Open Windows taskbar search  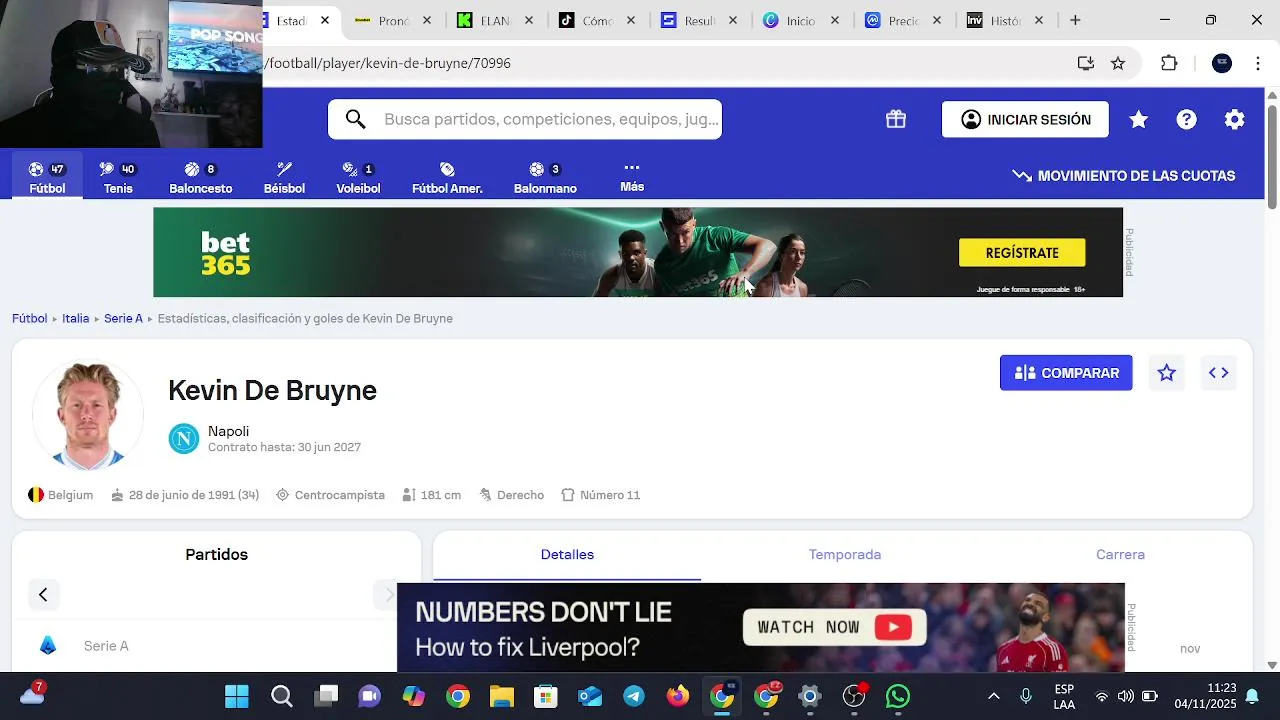tap(282, 696)
